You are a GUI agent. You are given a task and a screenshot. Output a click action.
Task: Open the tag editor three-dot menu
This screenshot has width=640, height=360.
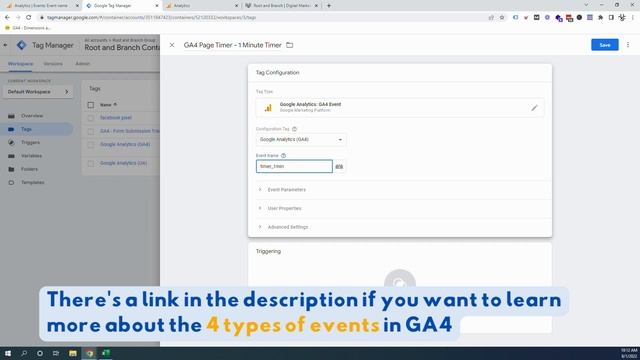pos(628,45)
